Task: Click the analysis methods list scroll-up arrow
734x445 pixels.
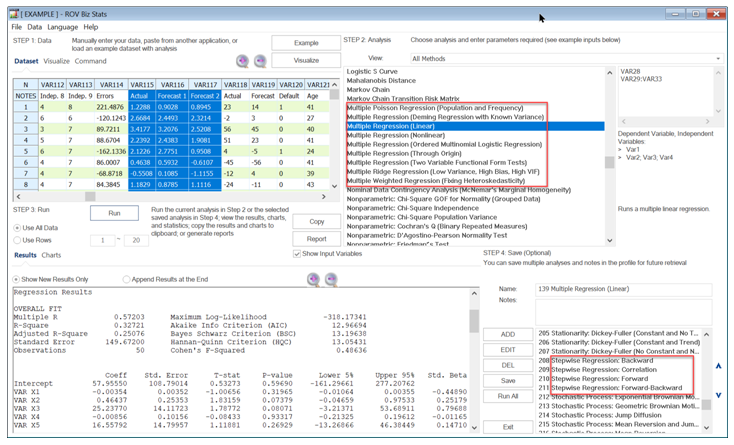Action: coord(609,73)
